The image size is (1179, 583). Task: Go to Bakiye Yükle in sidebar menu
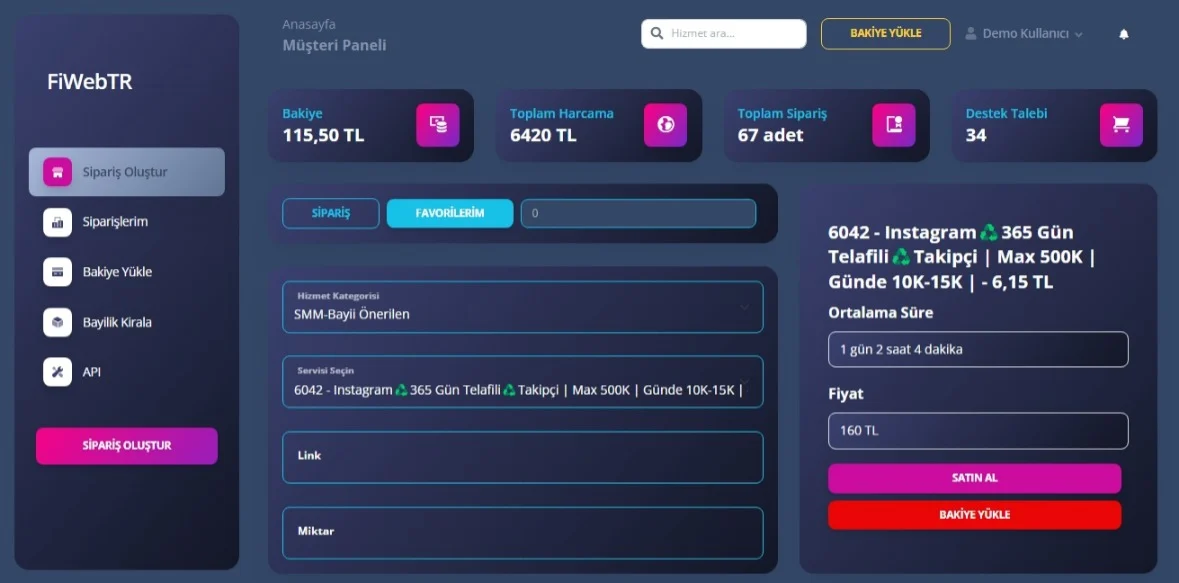(117, 272)
